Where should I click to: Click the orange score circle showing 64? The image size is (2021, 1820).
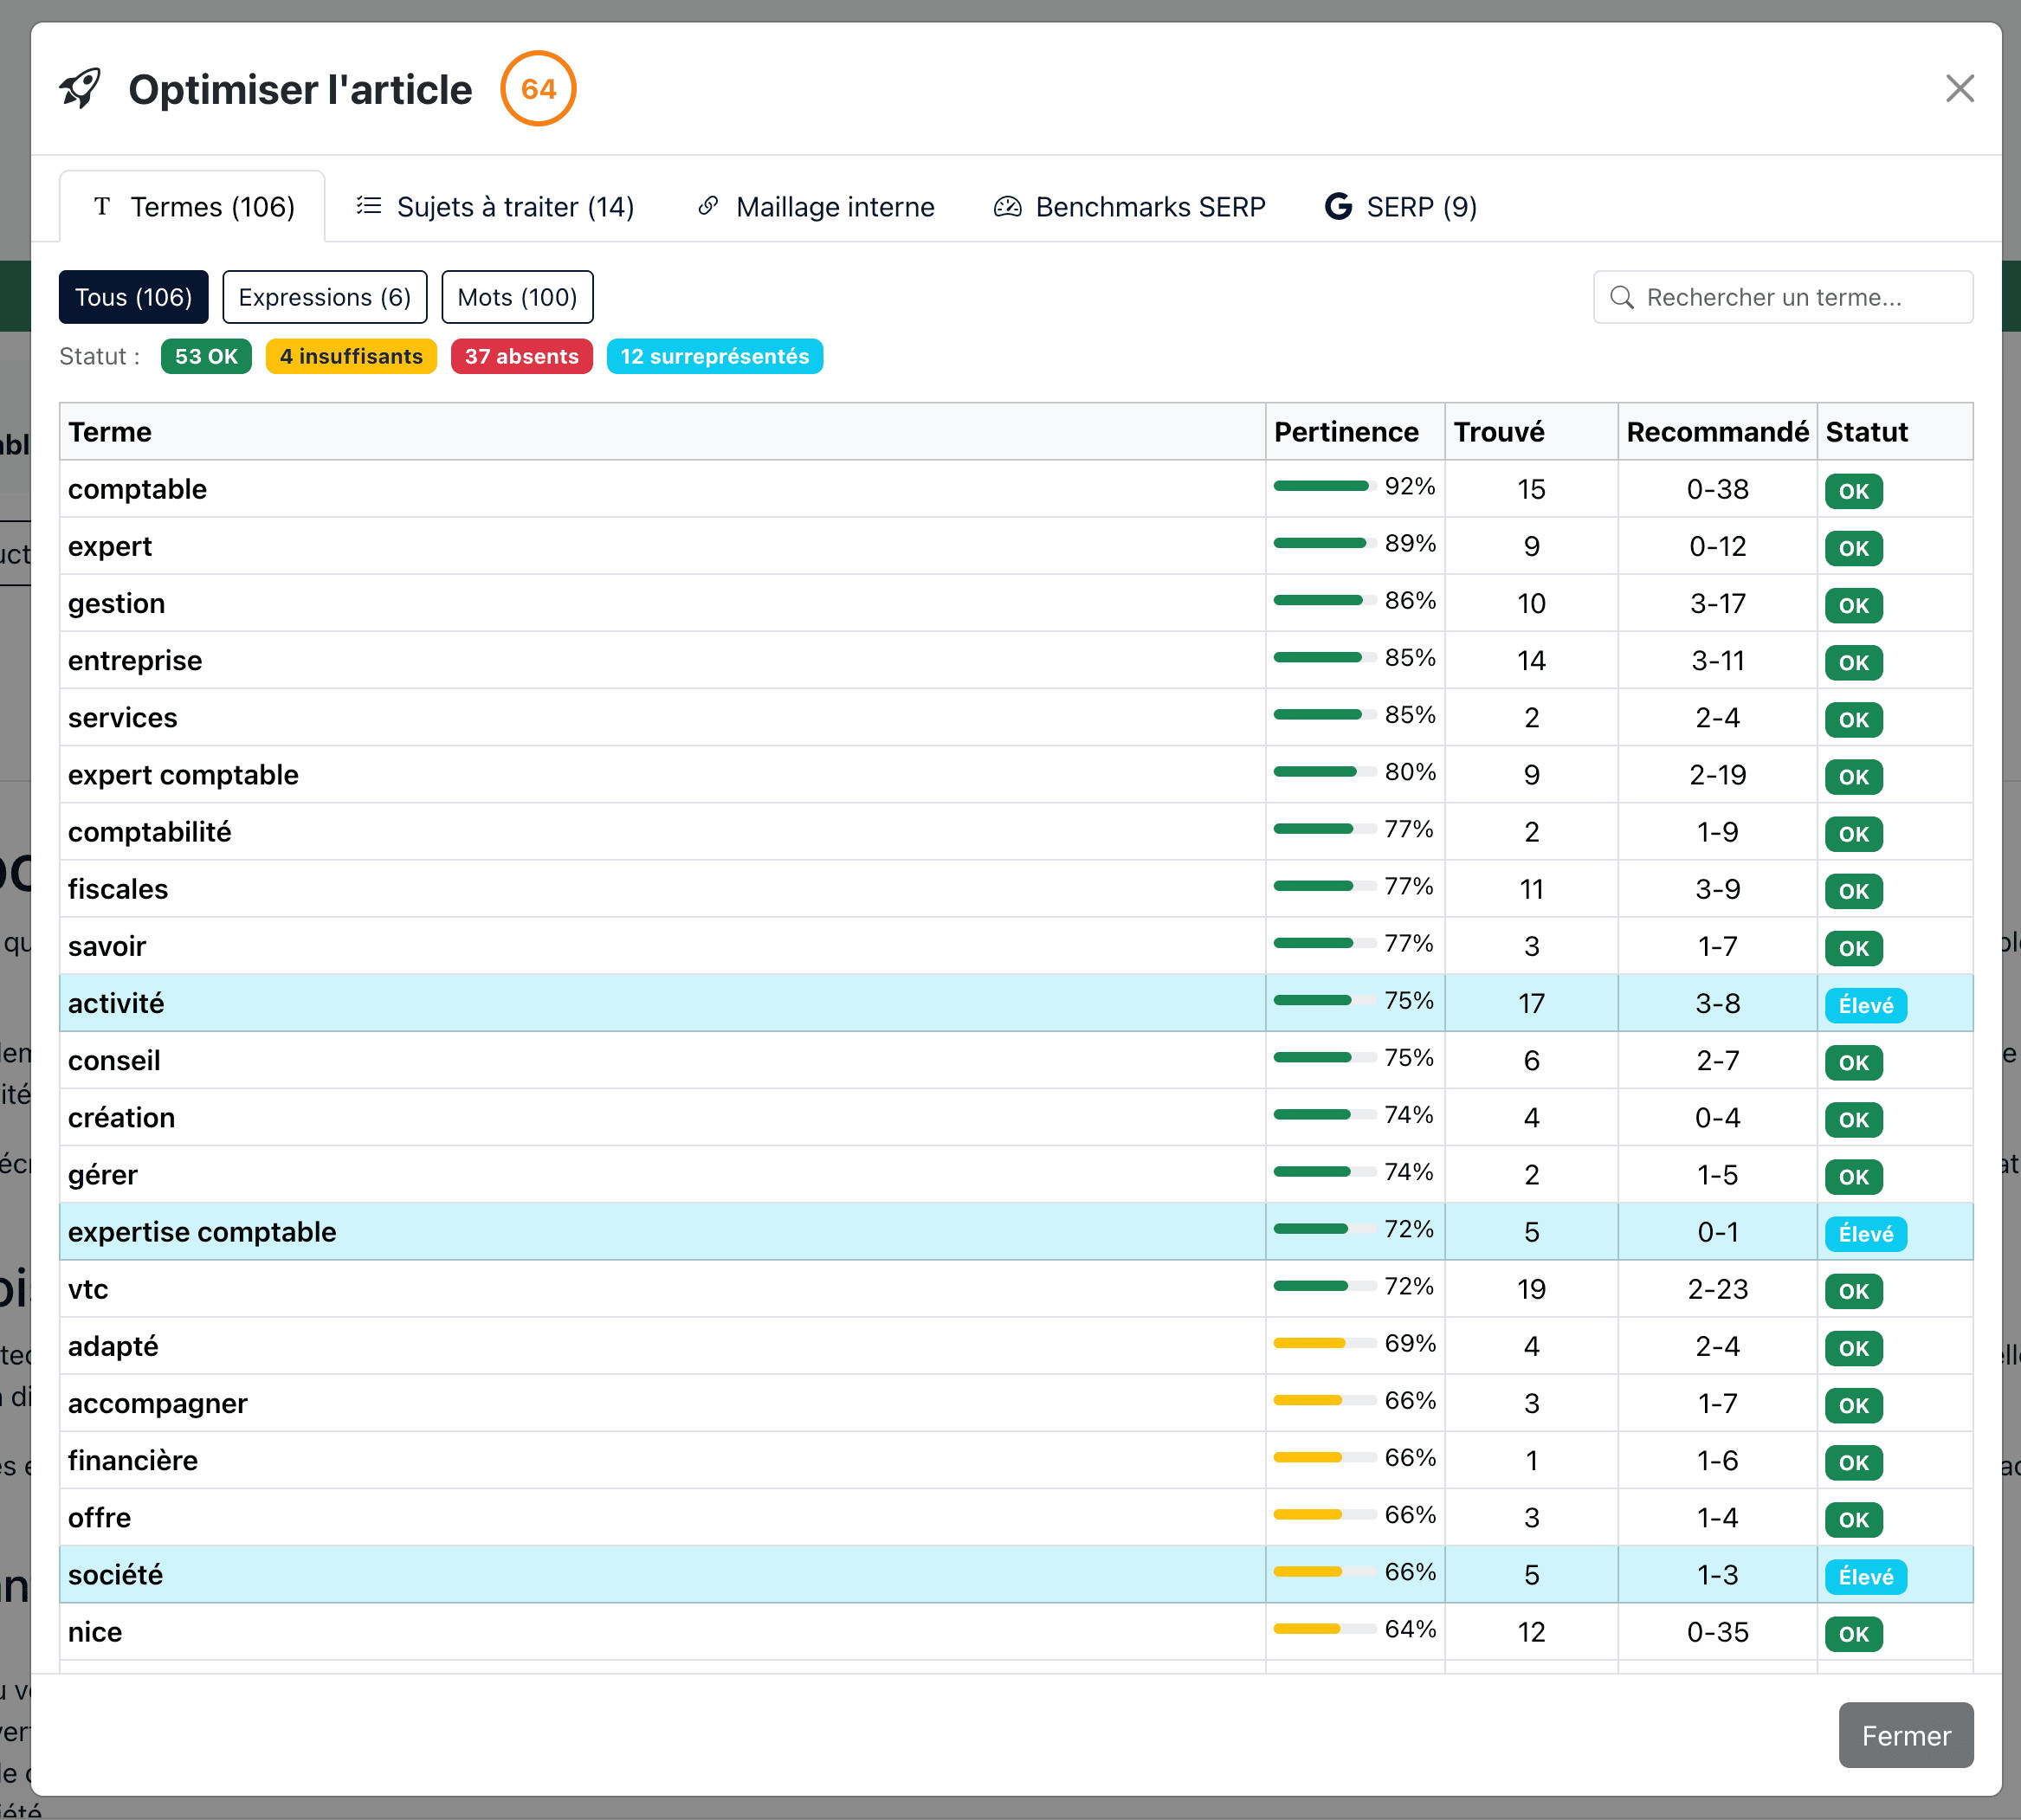538,88
